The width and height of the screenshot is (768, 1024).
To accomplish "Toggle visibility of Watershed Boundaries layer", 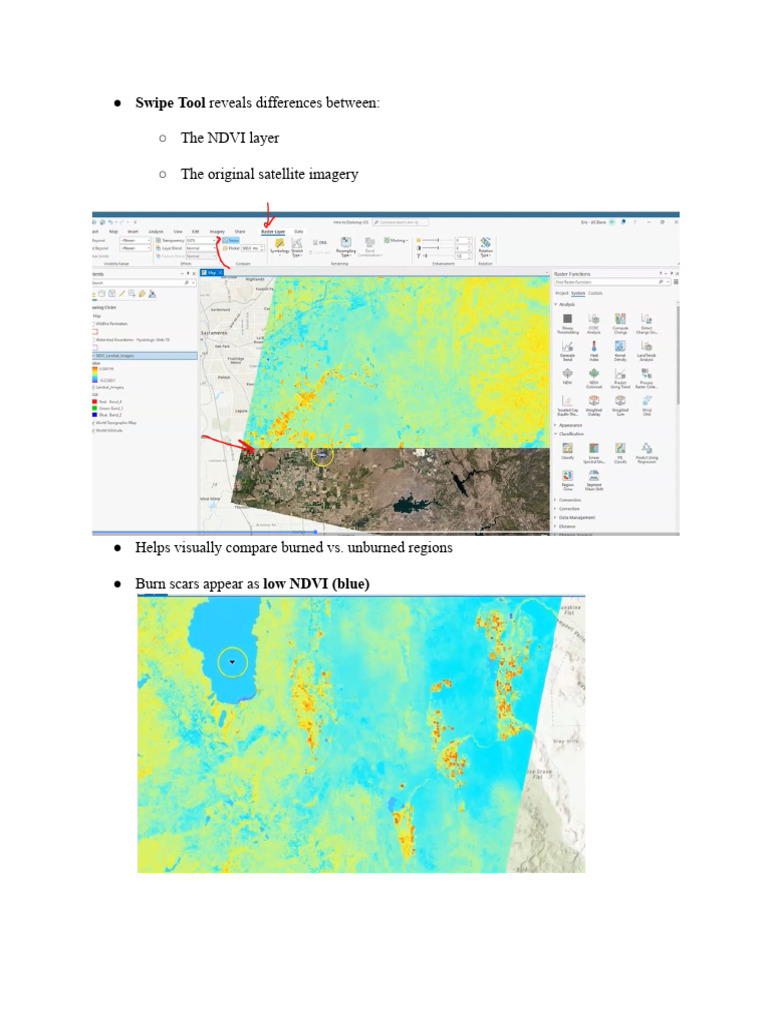I will click(94, 340).
